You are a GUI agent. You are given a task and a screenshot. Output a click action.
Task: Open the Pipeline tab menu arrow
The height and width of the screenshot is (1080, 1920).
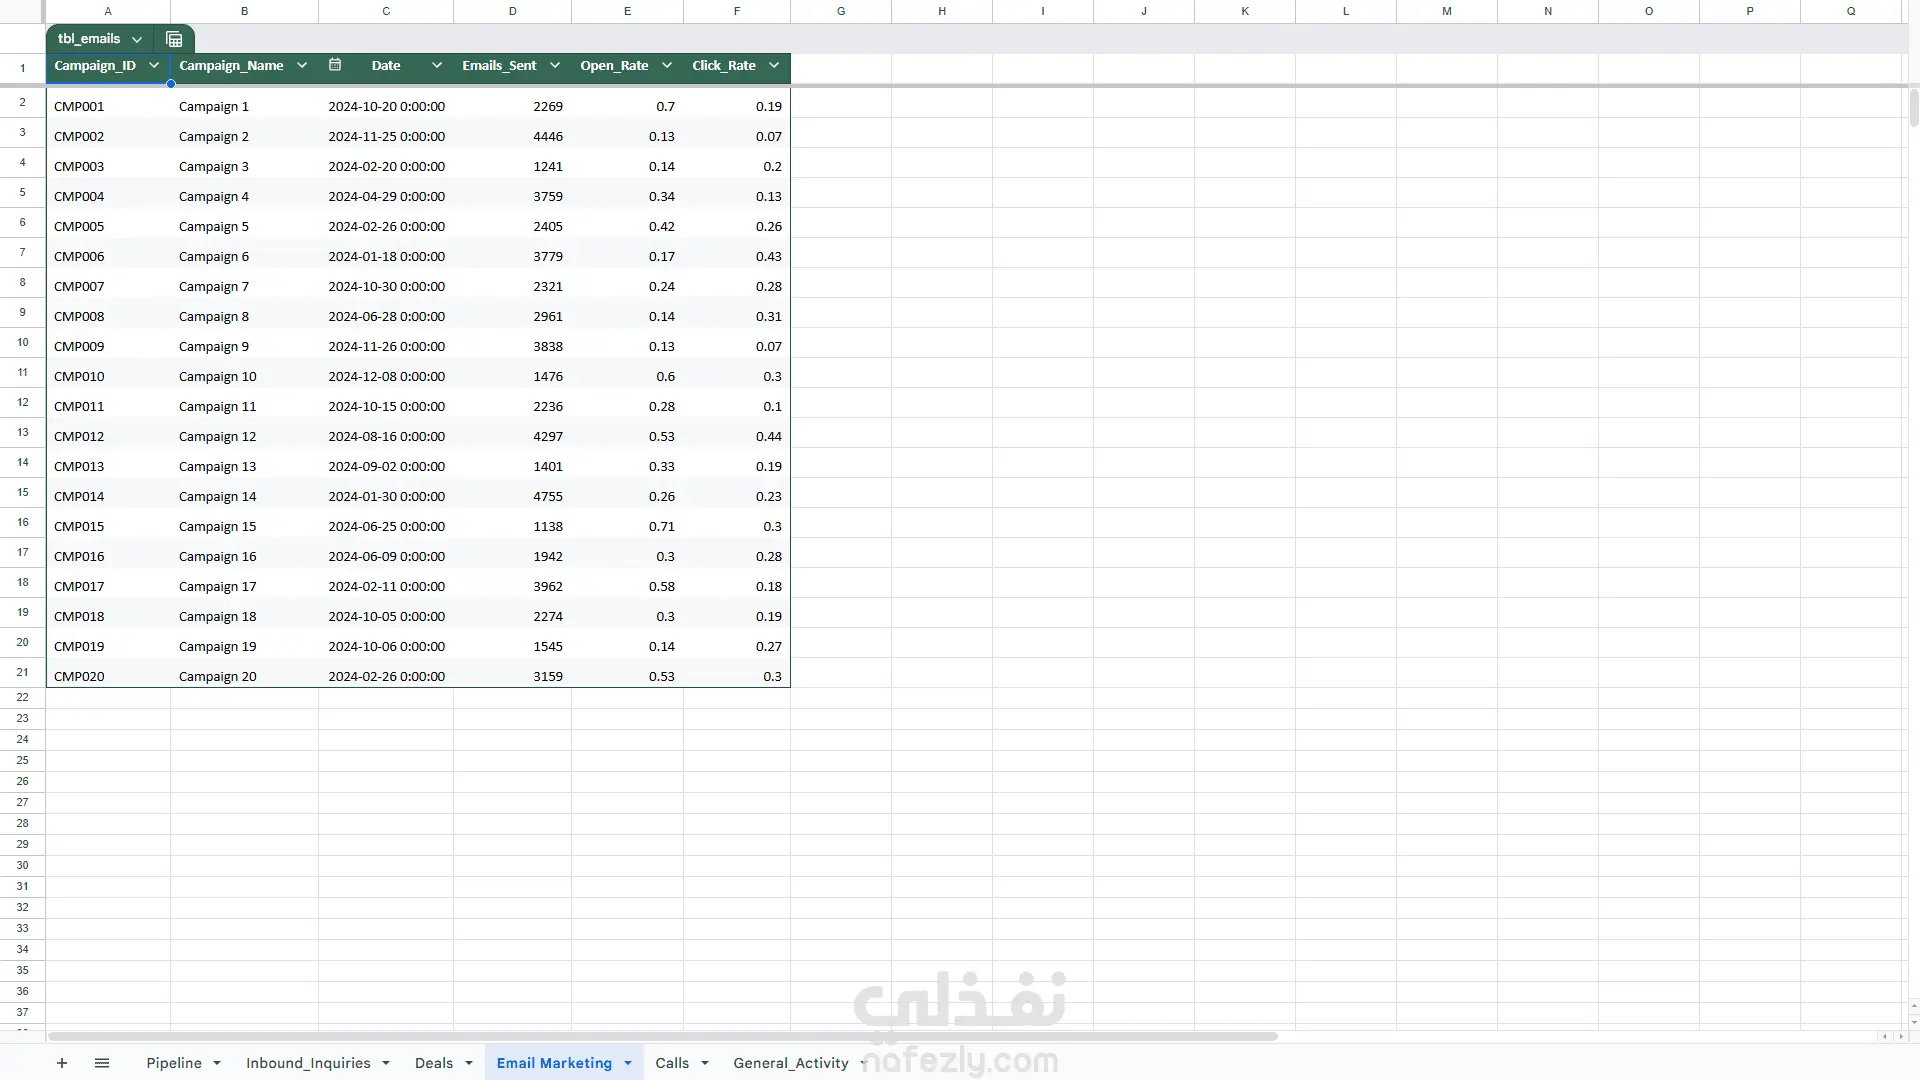[217, 1063]
